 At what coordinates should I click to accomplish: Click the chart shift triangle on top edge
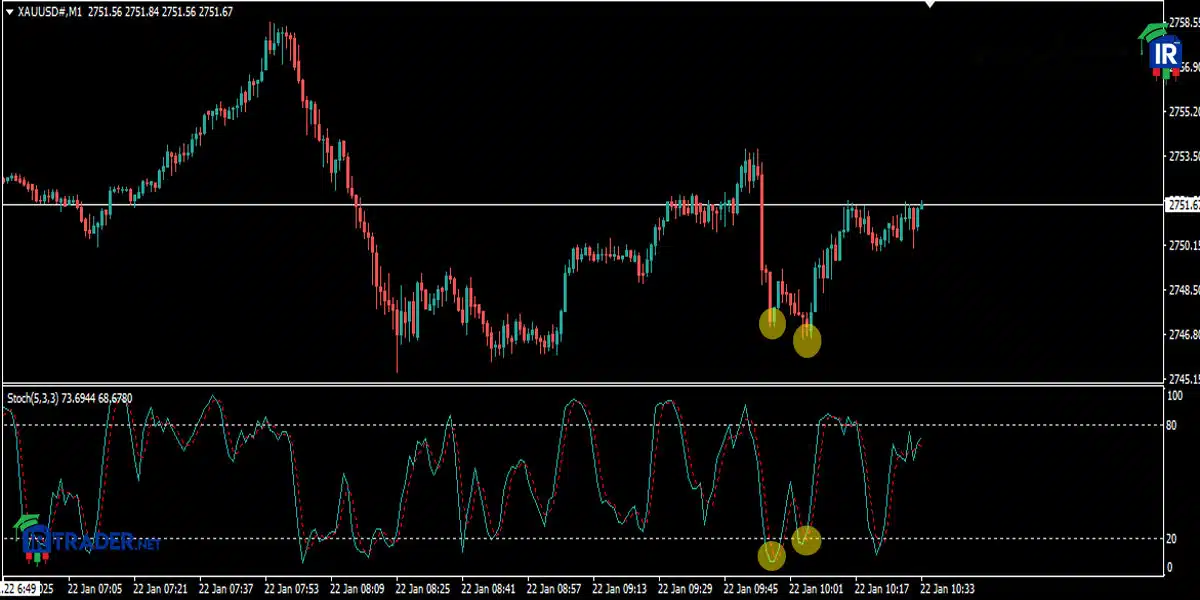click(930, 4)
